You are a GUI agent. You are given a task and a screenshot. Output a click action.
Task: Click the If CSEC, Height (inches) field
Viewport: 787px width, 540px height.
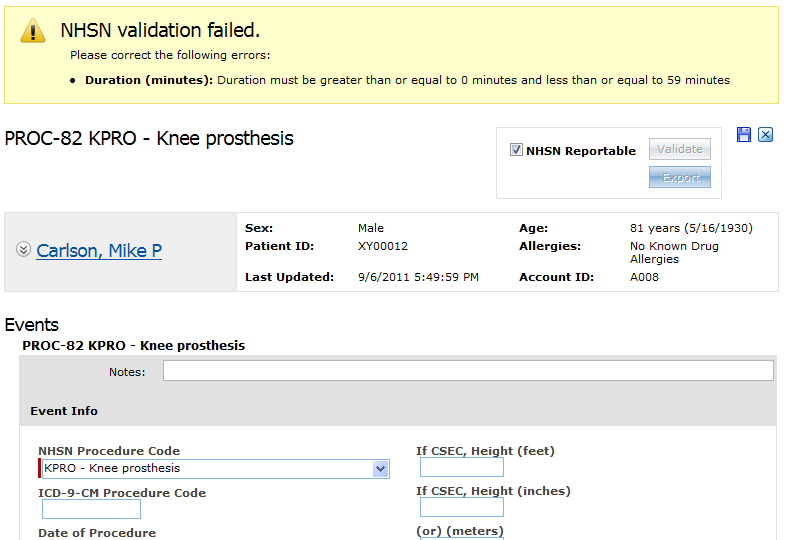point(462,507)
